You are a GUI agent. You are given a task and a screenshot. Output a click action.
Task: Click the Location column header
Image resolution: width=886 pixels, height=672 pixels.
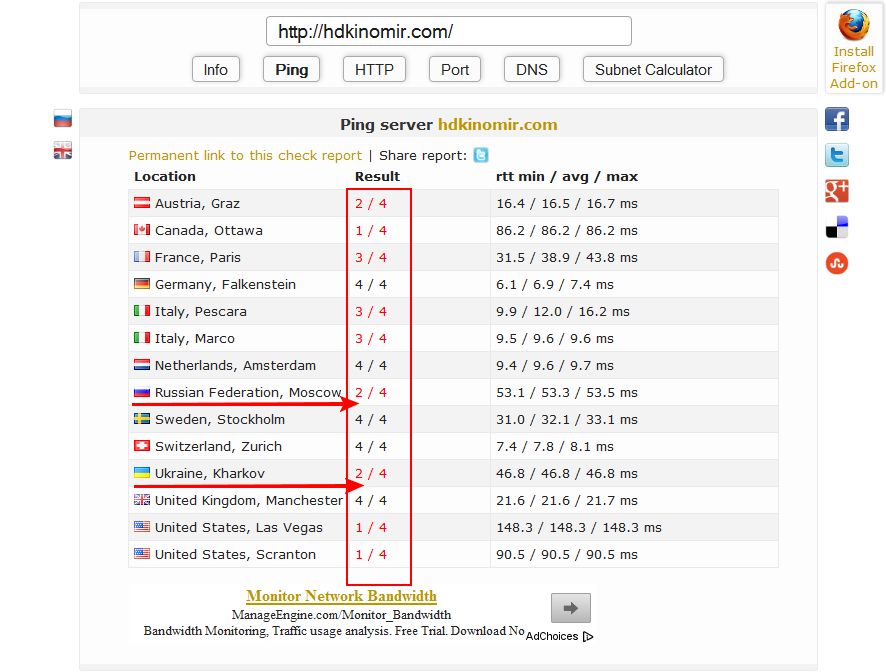[165, 176]
